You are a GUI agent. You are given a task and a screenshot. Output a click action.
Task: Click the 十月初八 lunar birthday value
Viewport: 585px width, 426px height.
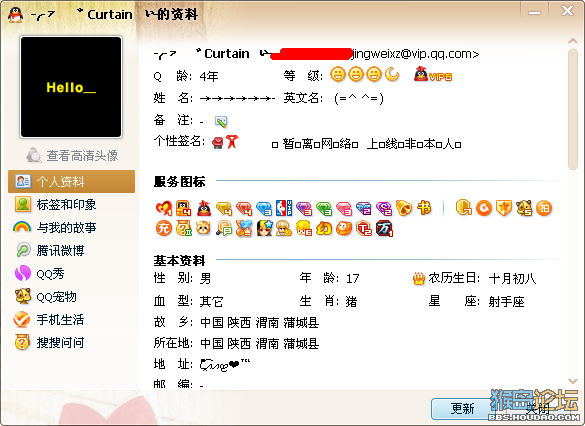pos(512,279)
